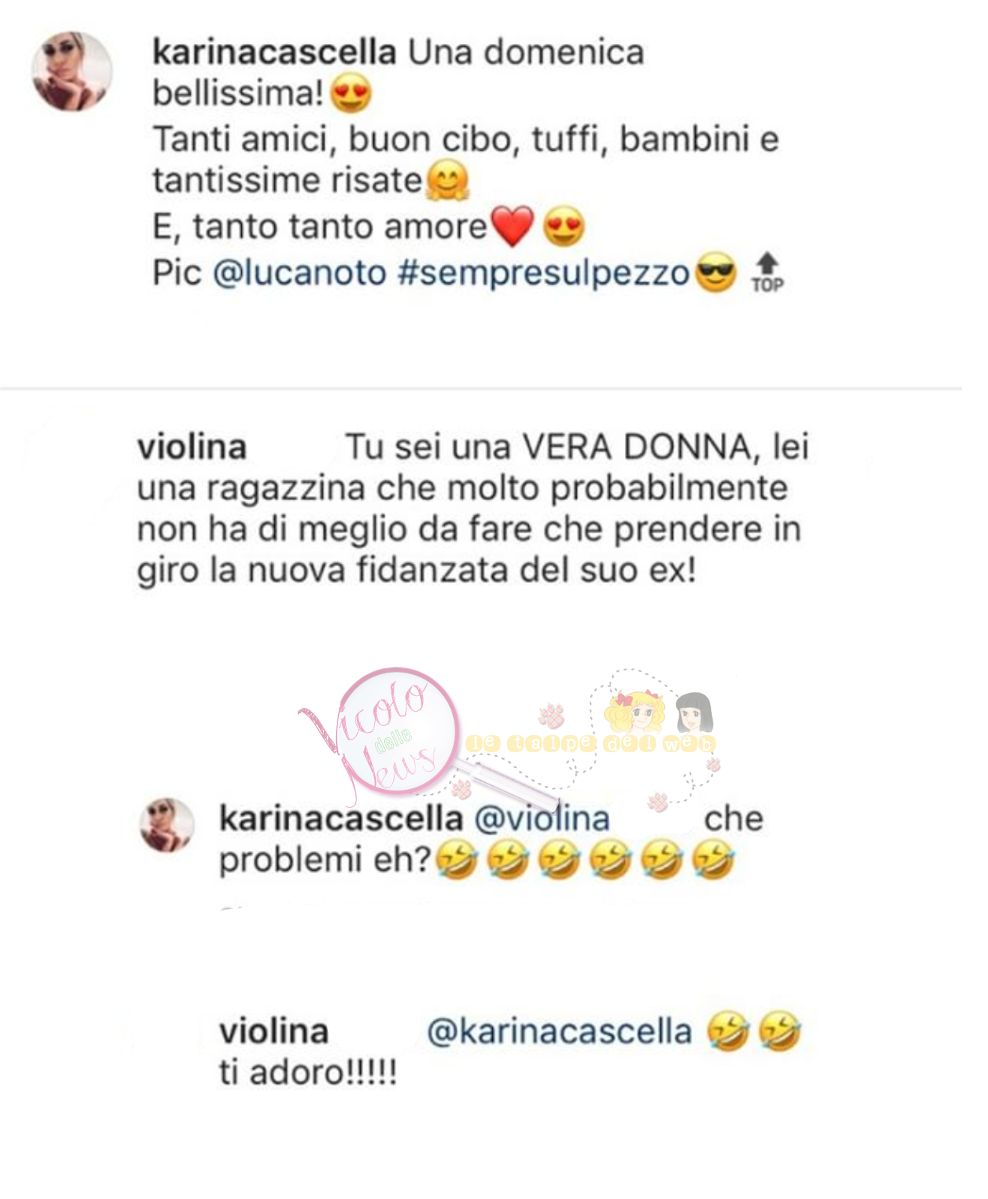This screenshot has width=988, height=1199.
Task: Click the karinacascella username in the caption
Action: [275, 53]
